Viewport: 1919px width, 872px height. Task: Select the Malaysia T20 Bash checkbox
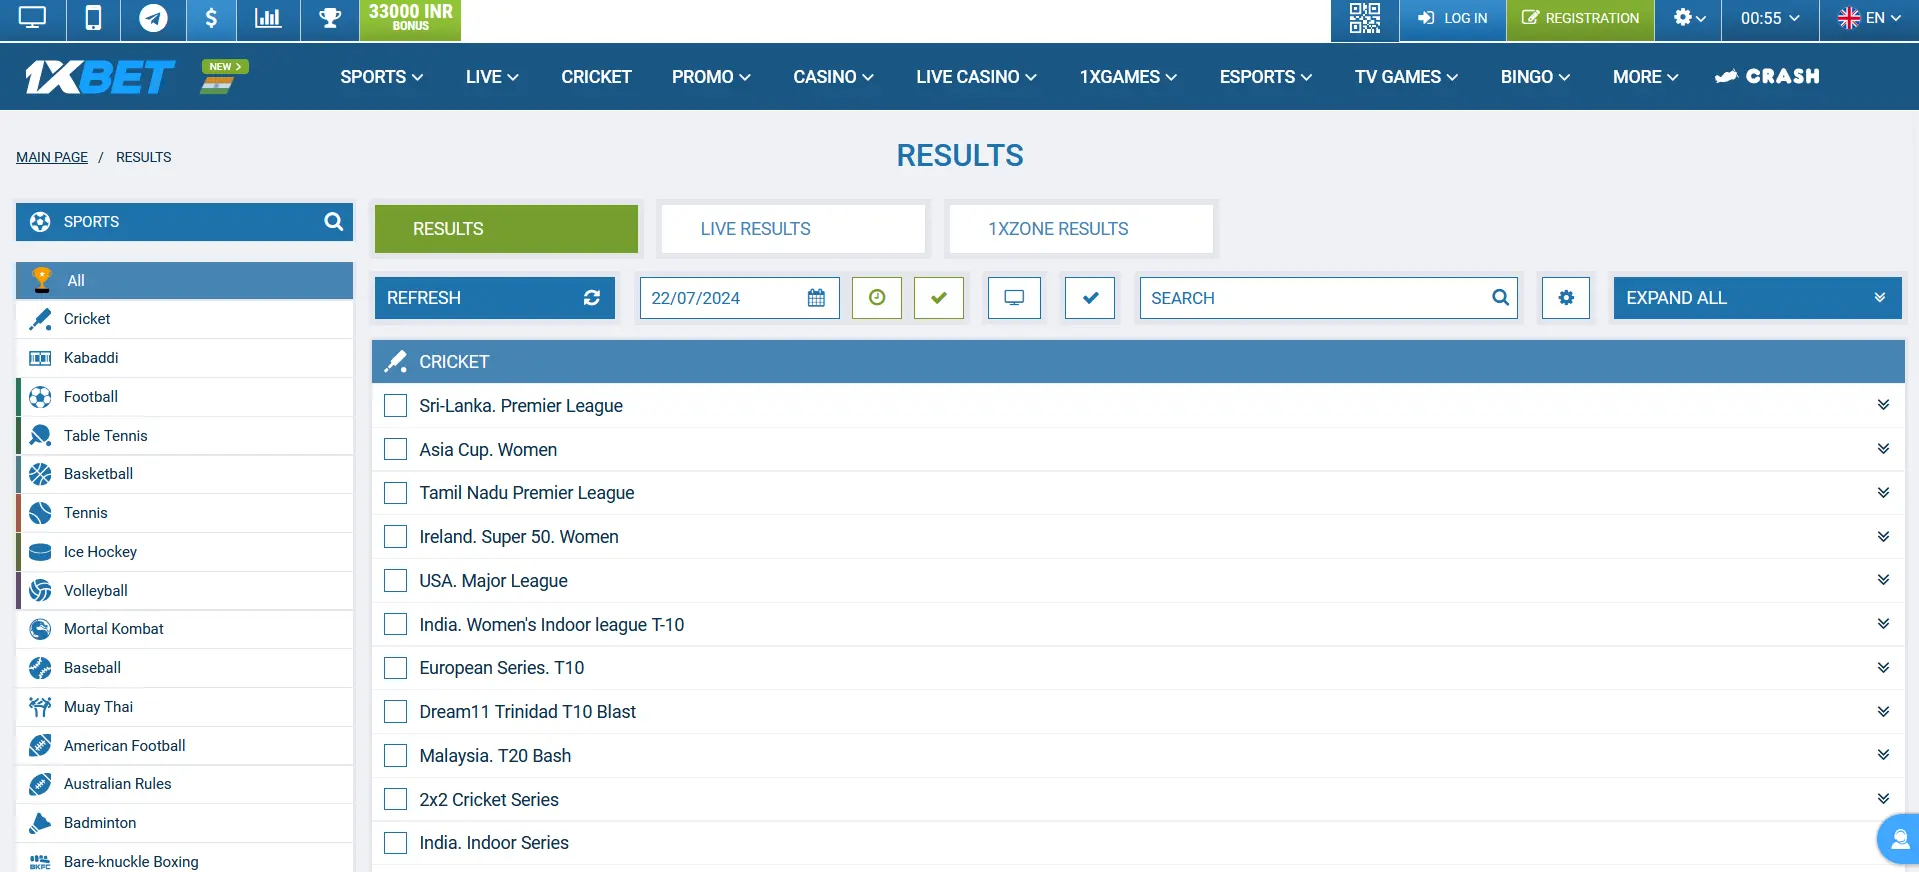pyautogui.click(x=396, y=756)
